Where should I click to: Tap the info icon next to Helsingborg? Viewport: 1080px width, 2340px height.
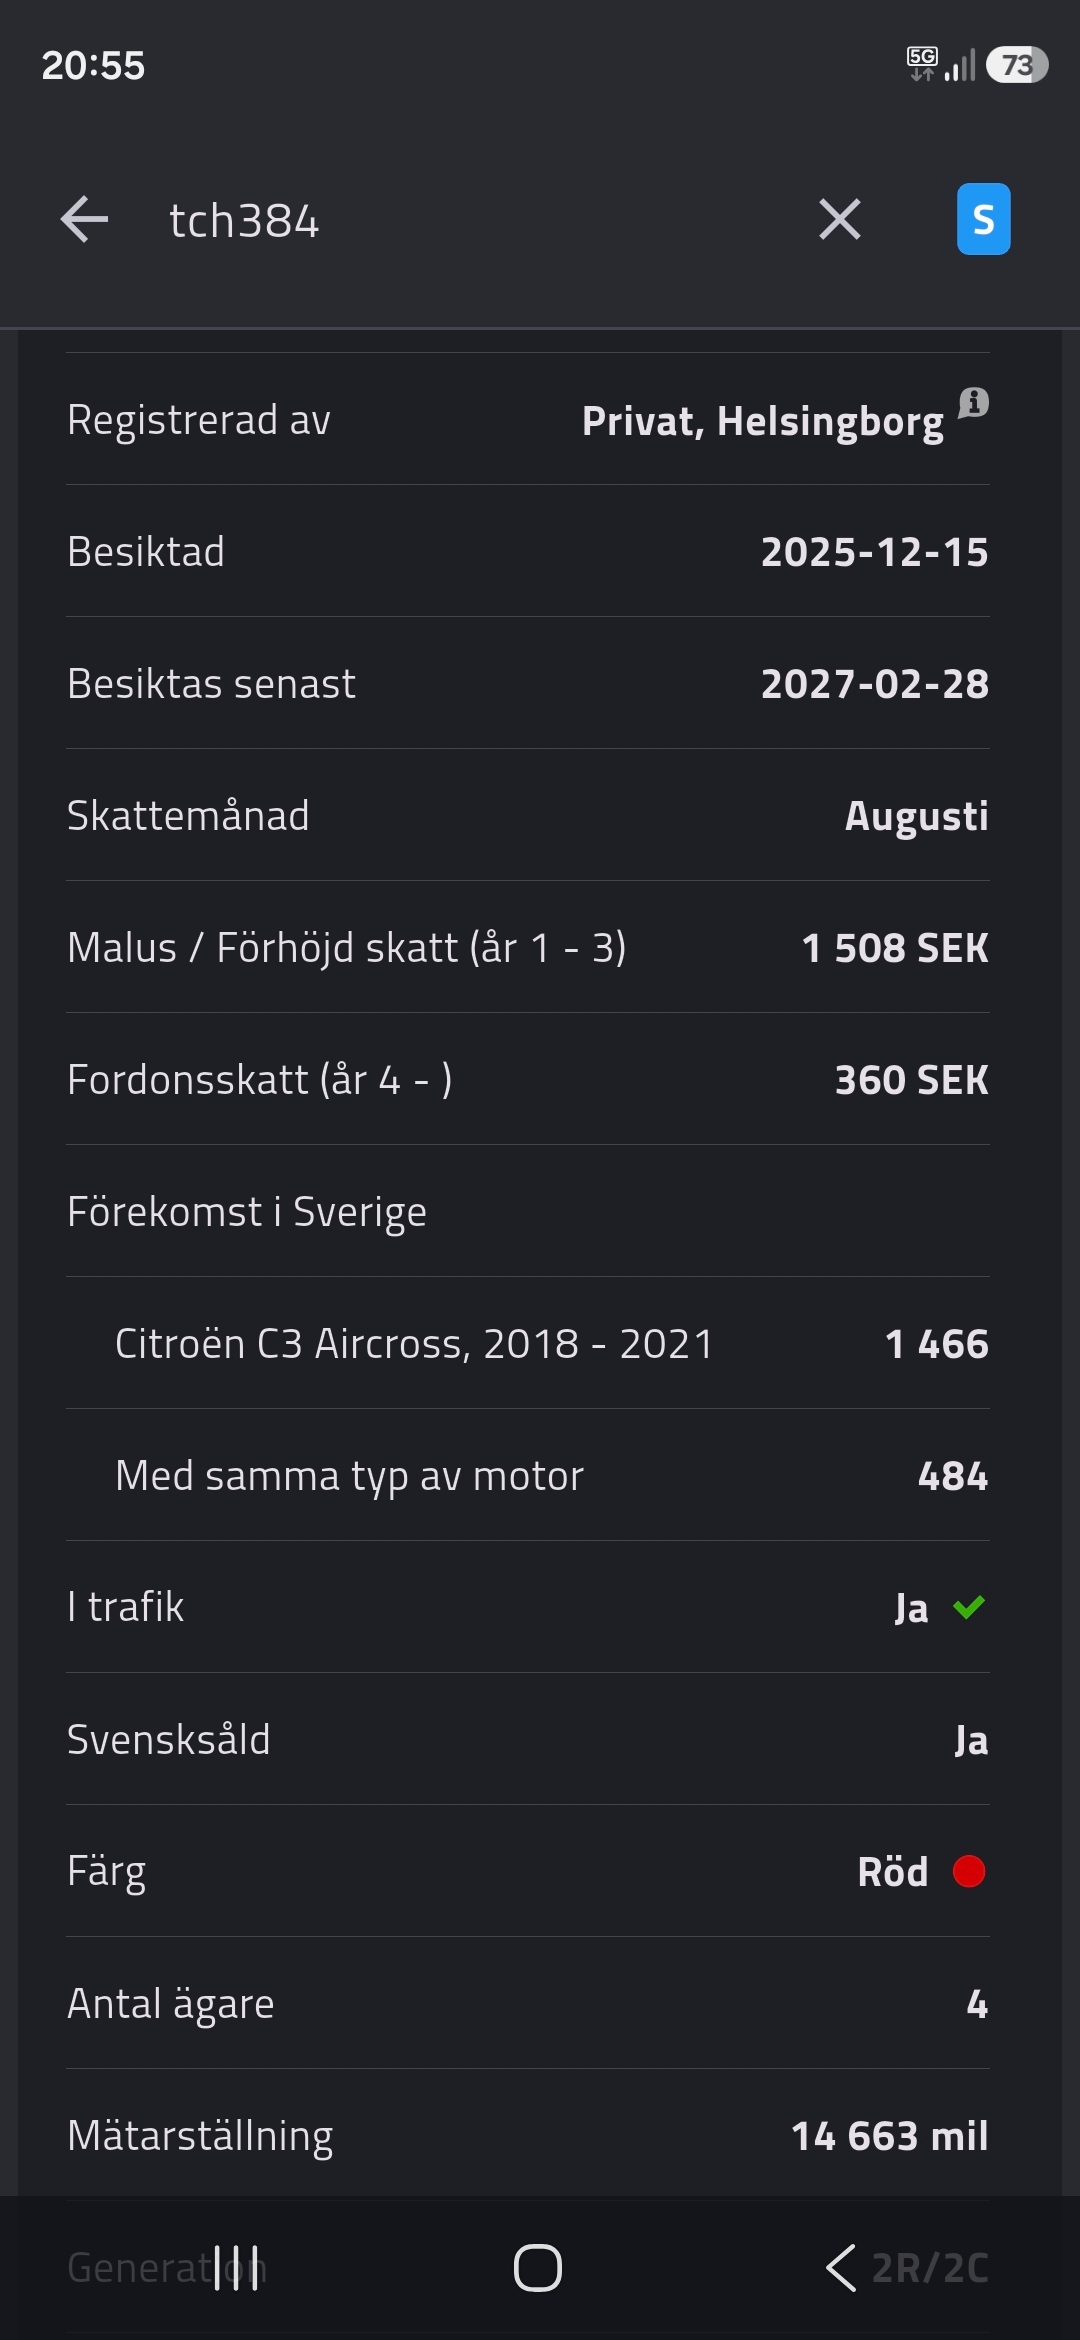point(974,403)
